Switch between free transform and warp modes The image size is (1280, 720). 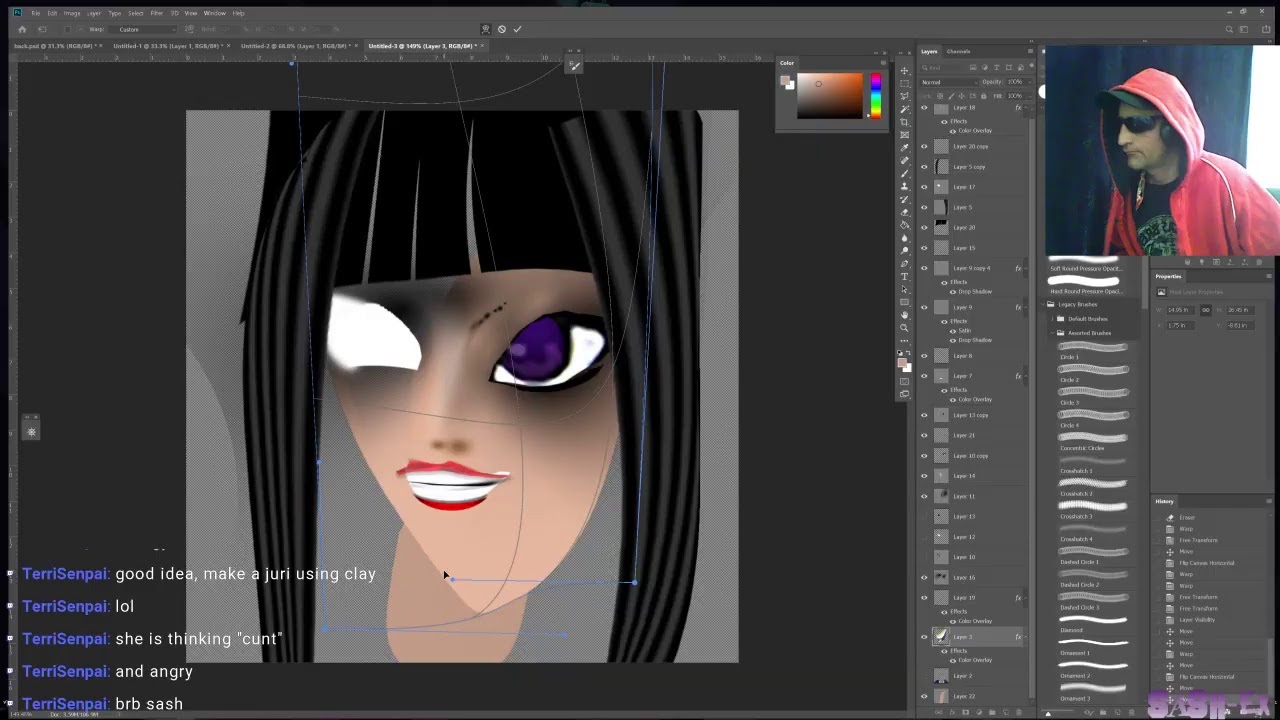pyautogui.click(x=486, y=29)
